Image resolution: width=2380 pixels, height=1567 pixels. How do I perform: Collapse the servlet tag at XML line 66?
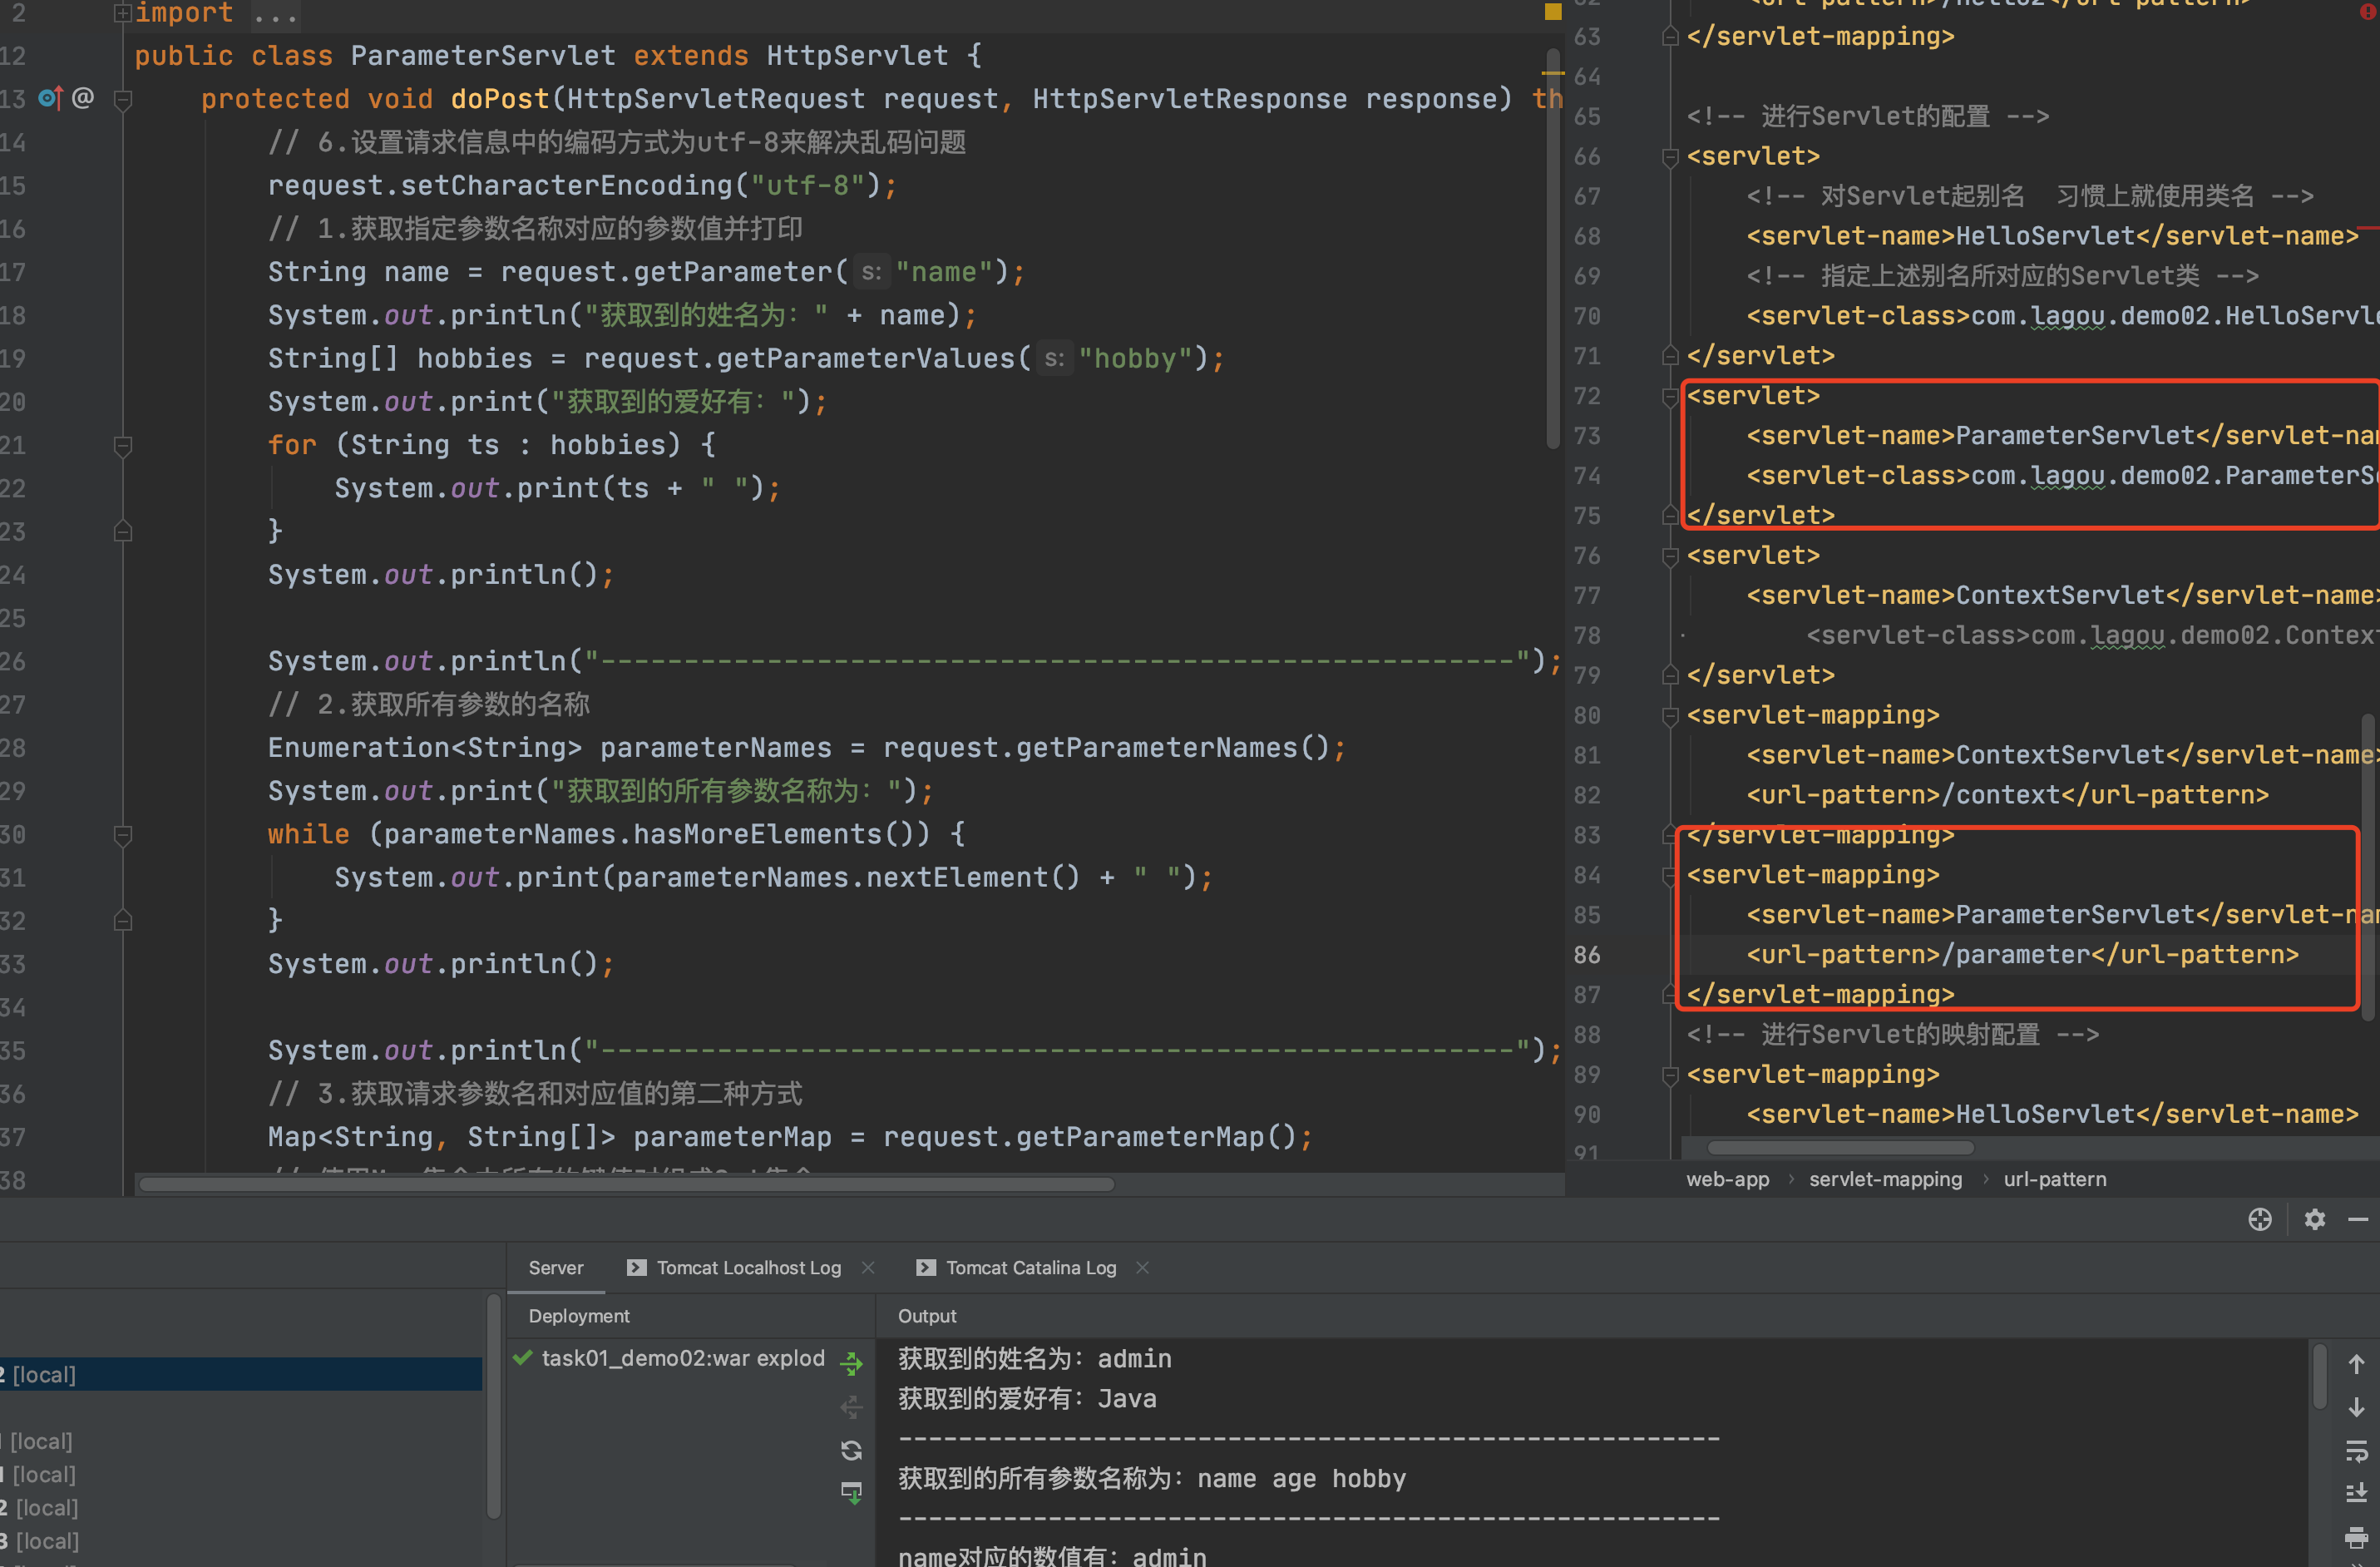(x=1669, y=157)
